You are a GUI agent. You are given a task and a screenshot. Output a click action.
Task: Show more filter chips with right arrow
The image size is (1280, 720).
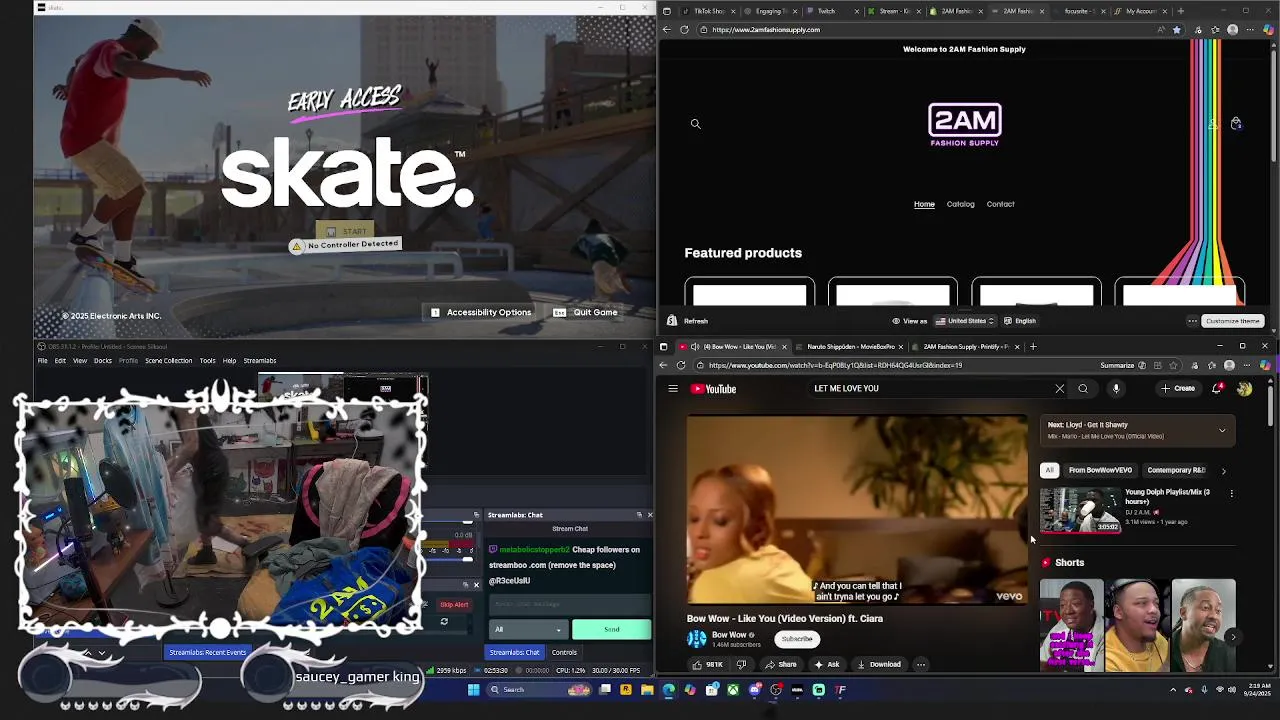pos(1223,471)
